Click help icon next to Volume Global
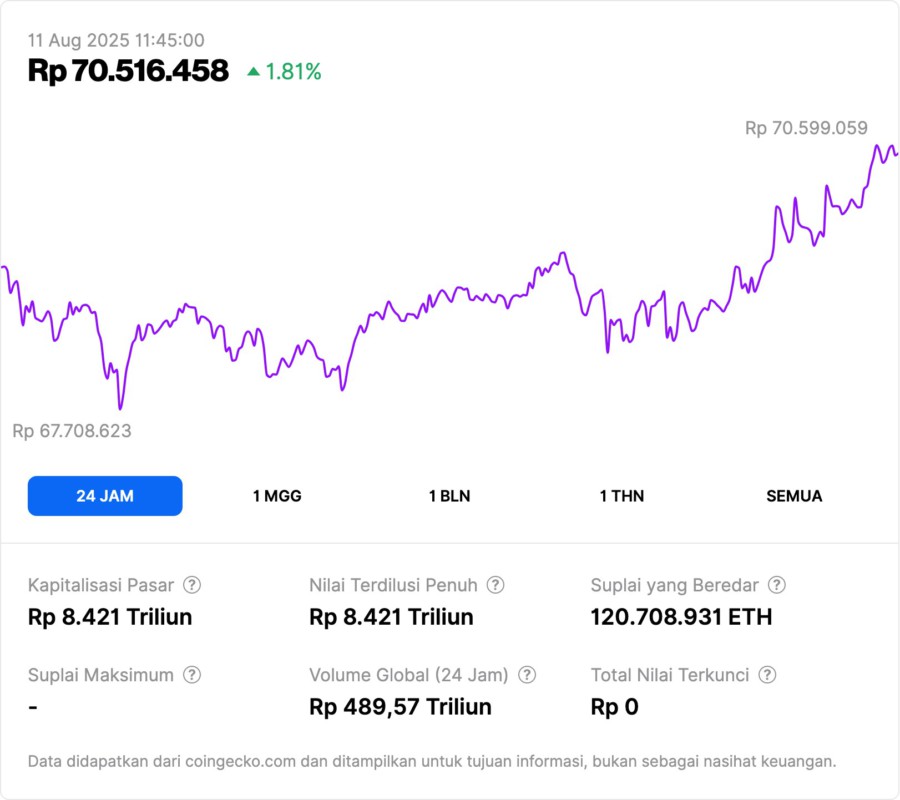This screenshot has height=800, width=900. [x=527, y=675]
